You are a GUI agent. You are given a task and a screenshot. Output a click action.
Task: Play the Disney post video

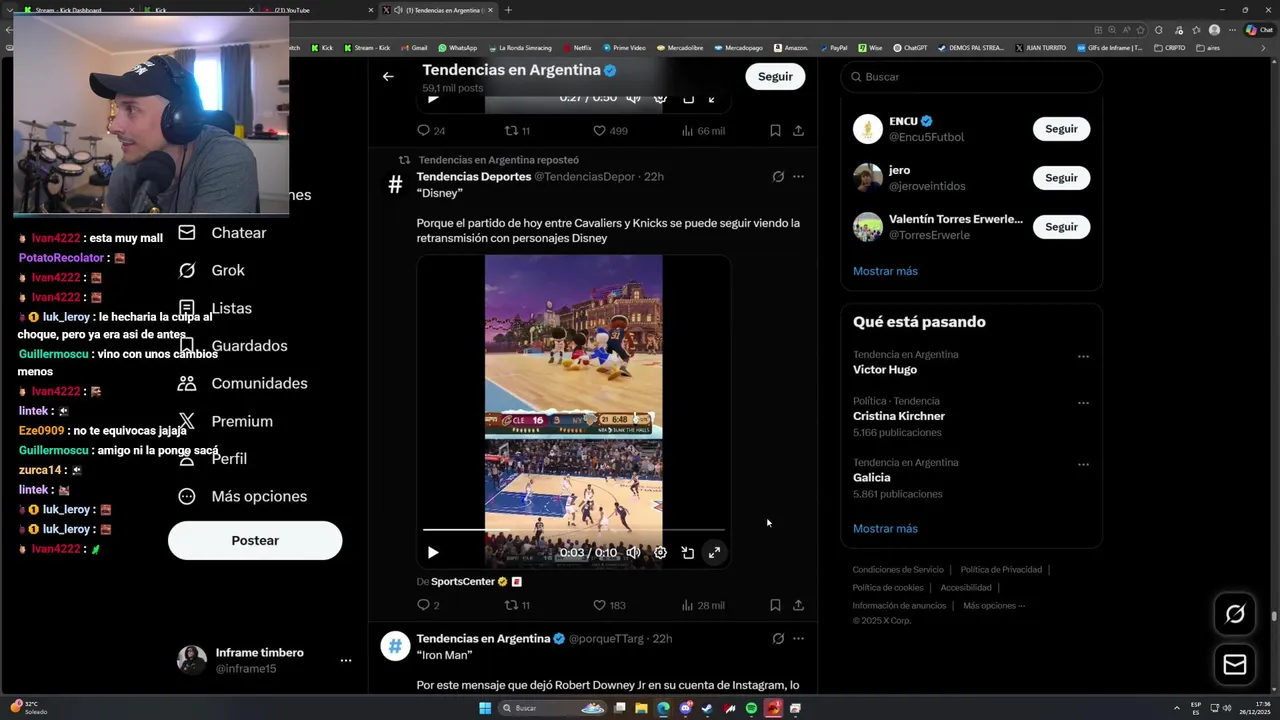(x=433, y=552)
